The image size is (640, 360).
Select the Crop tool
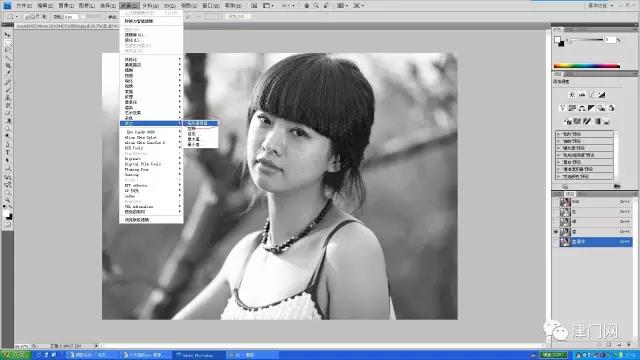[7, 66]
